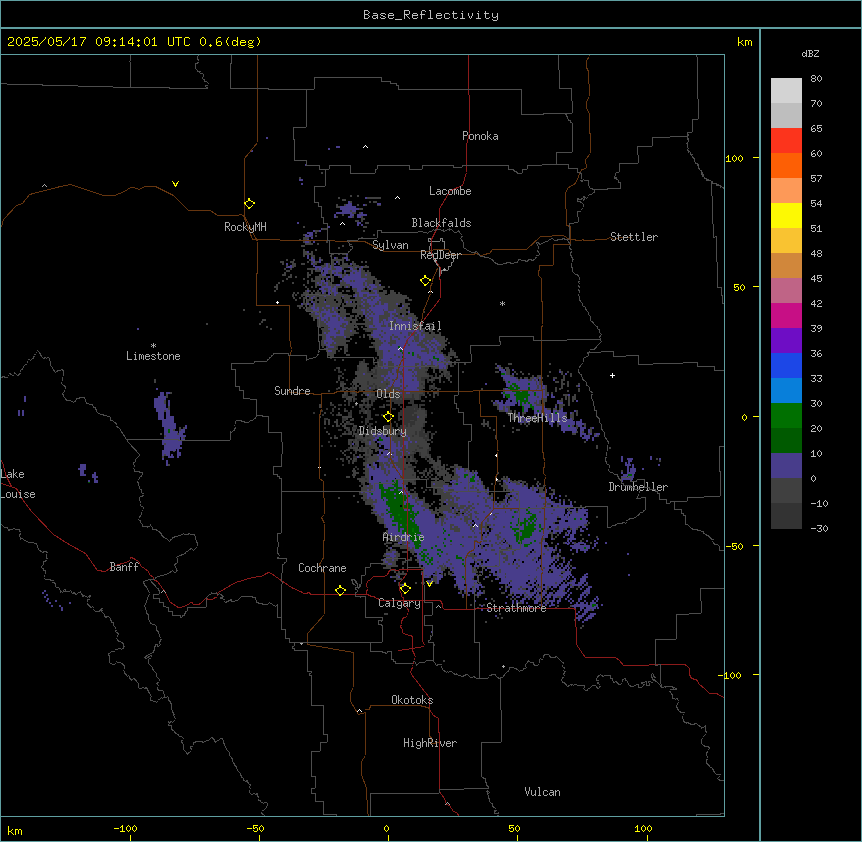Select the RedDeer label
Screen dimensions: 862x842
pos(440,255)
